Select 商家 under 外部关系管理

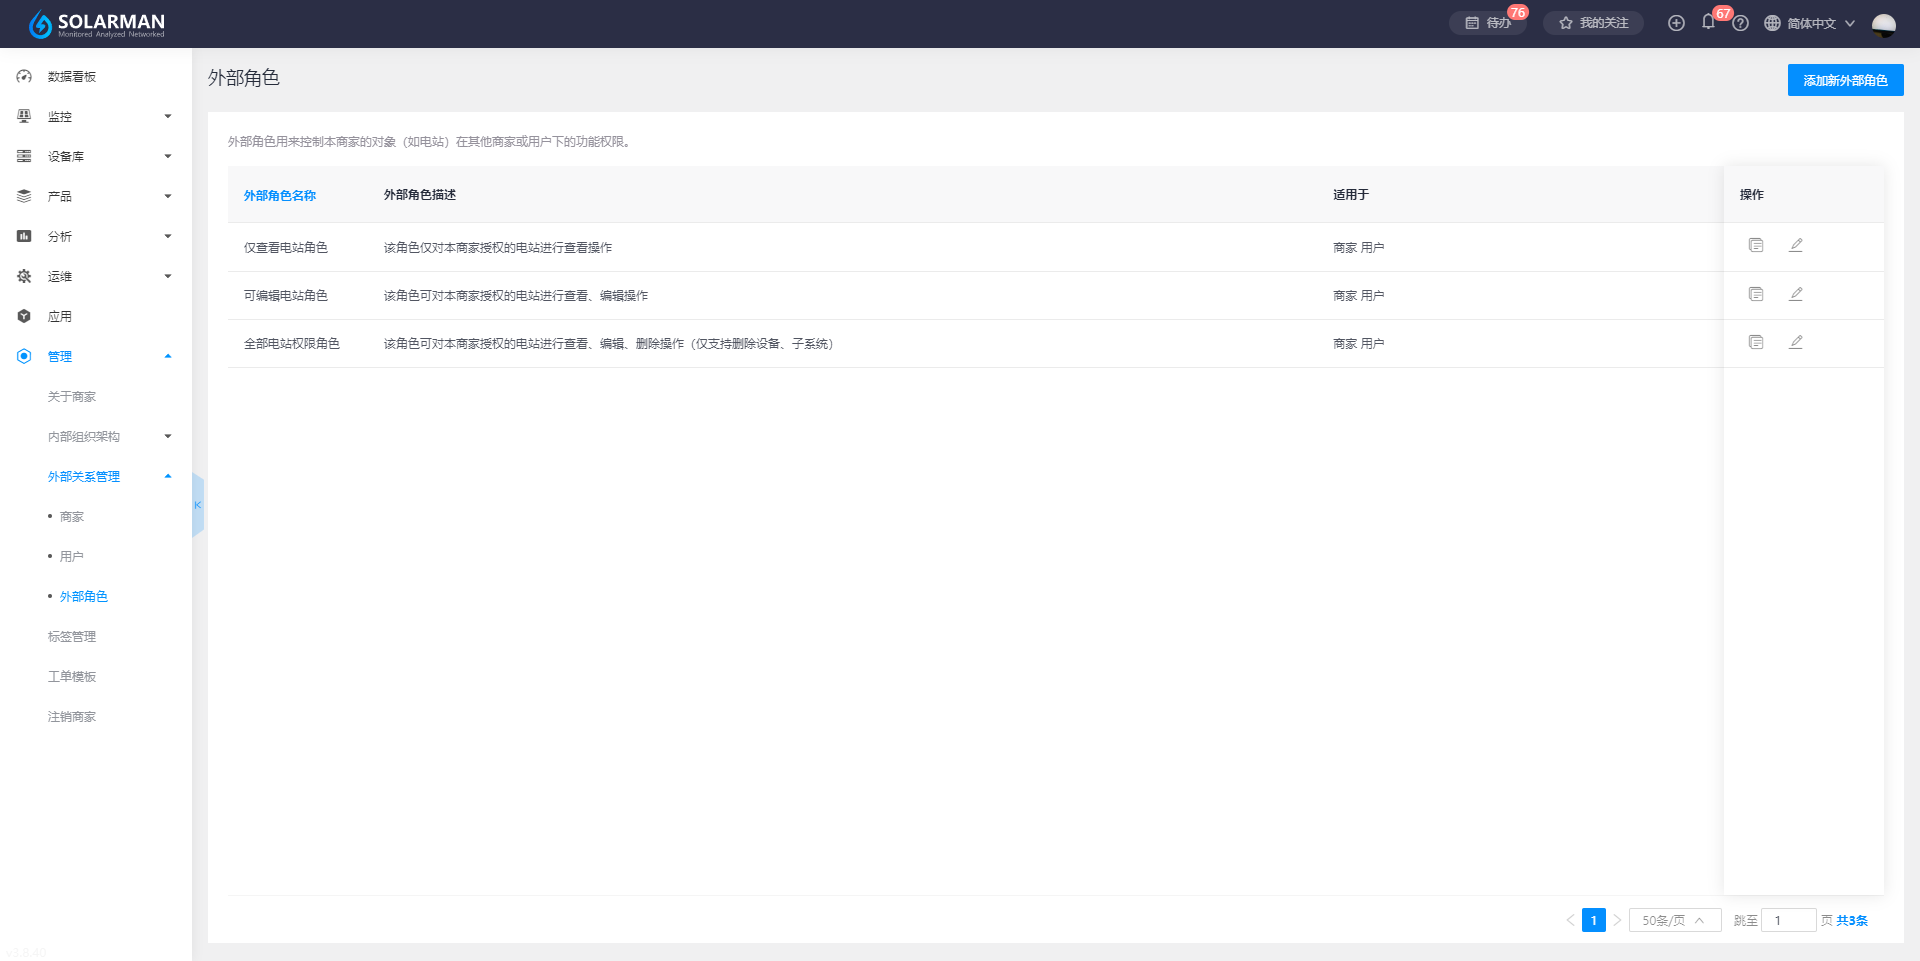[72, 516]
